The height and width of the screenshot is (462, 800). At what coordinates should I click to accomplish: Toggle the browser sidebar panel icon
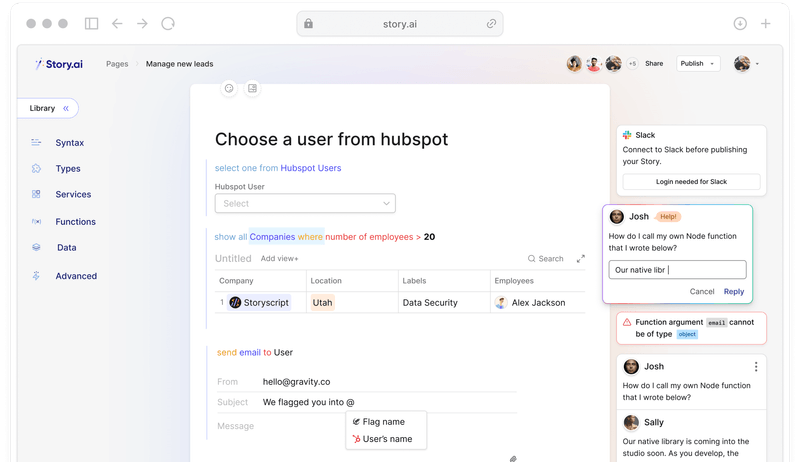[x=91, y=23]
